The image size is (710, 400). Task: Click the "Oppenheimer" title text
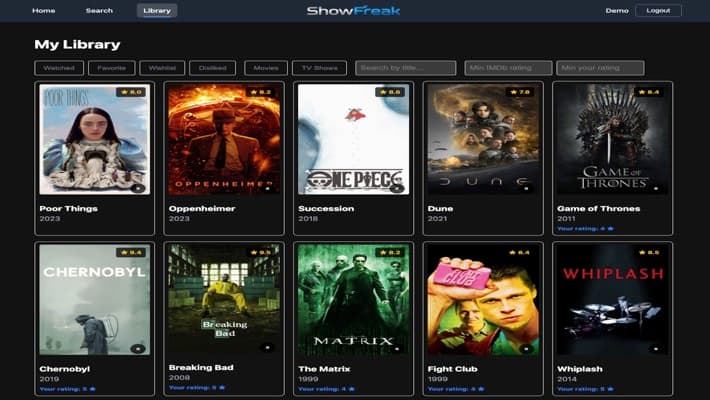(202, 208)
